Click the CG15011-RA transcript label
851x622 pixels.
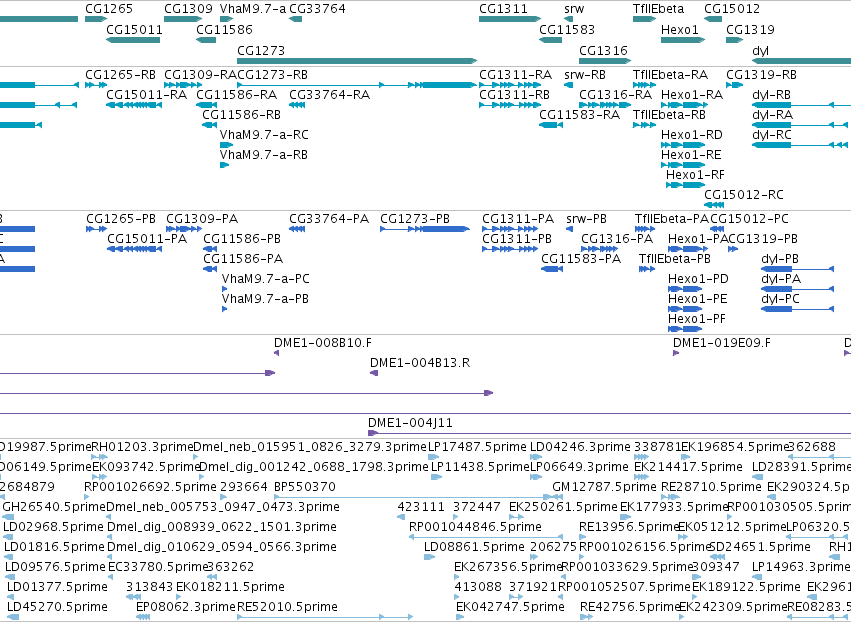(147, 94)
